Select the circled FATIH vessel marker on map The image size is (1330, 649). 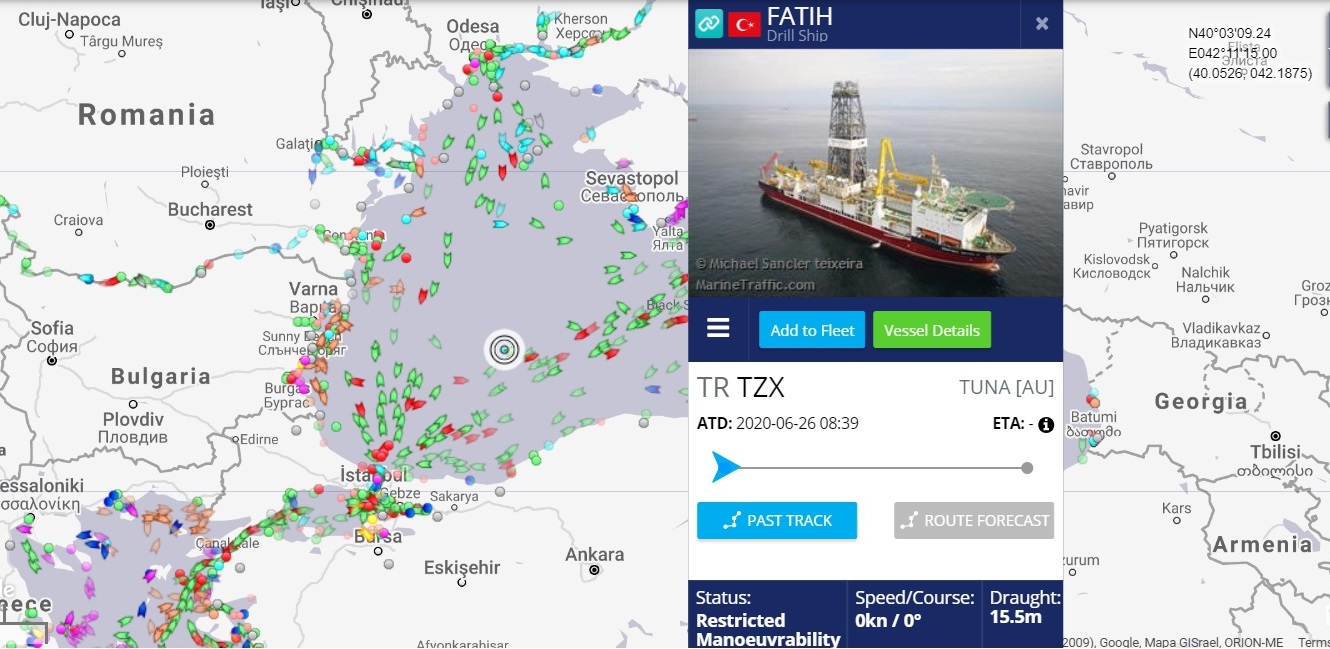click(505, 349)
